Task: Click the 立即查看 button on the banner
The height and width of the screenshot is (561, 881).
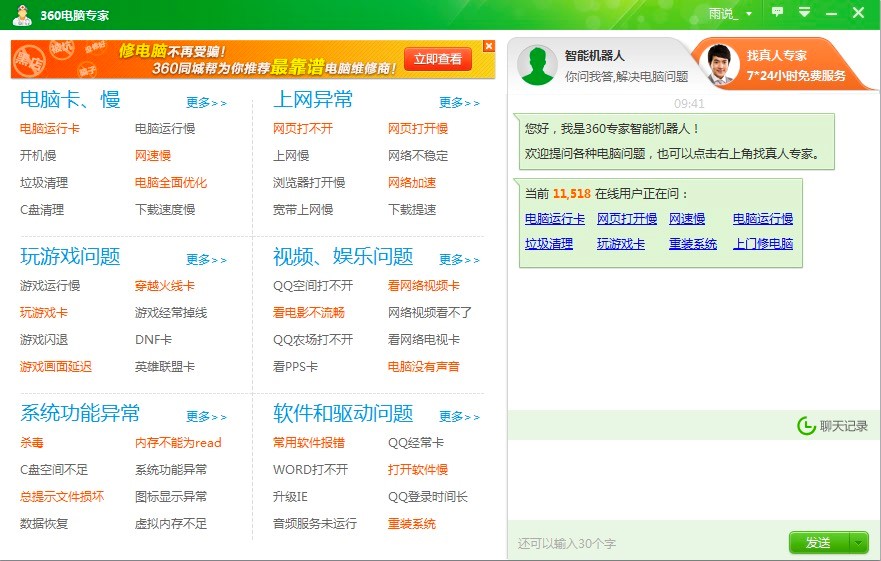Action: (x=438, y=59)
